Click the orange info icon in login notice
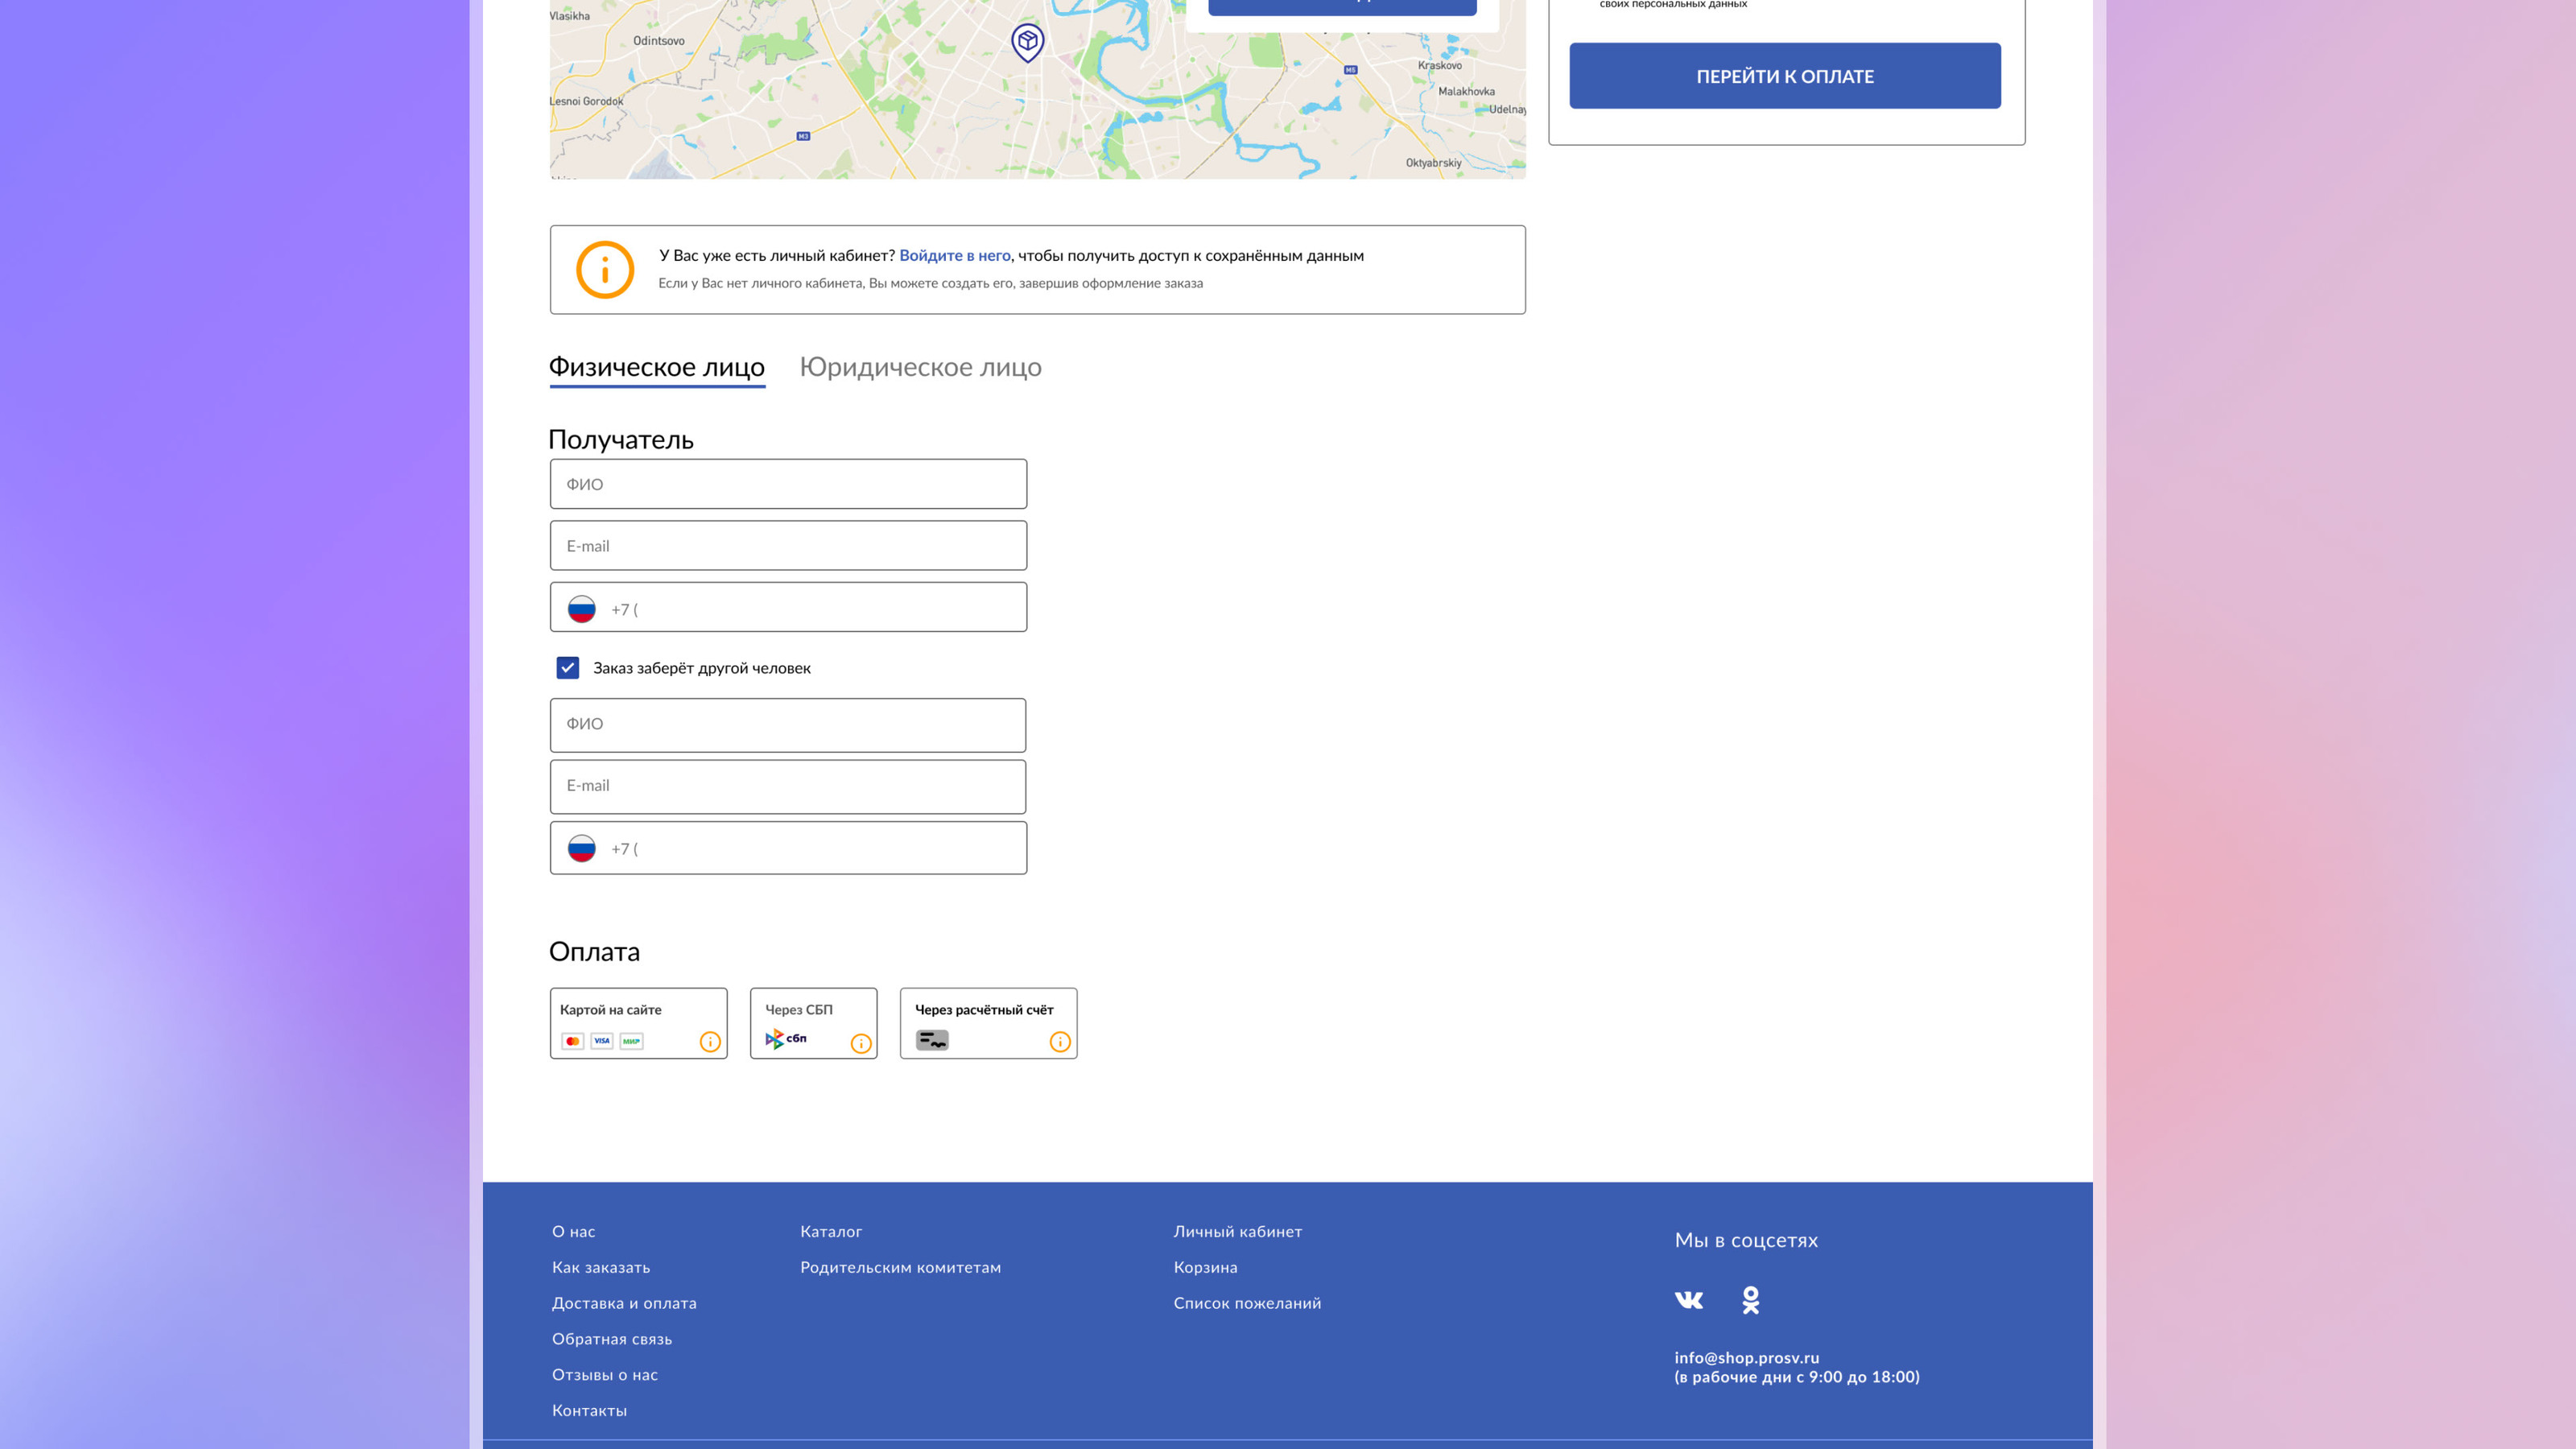Screen dimensions: 2576x1449 [604, 269]
